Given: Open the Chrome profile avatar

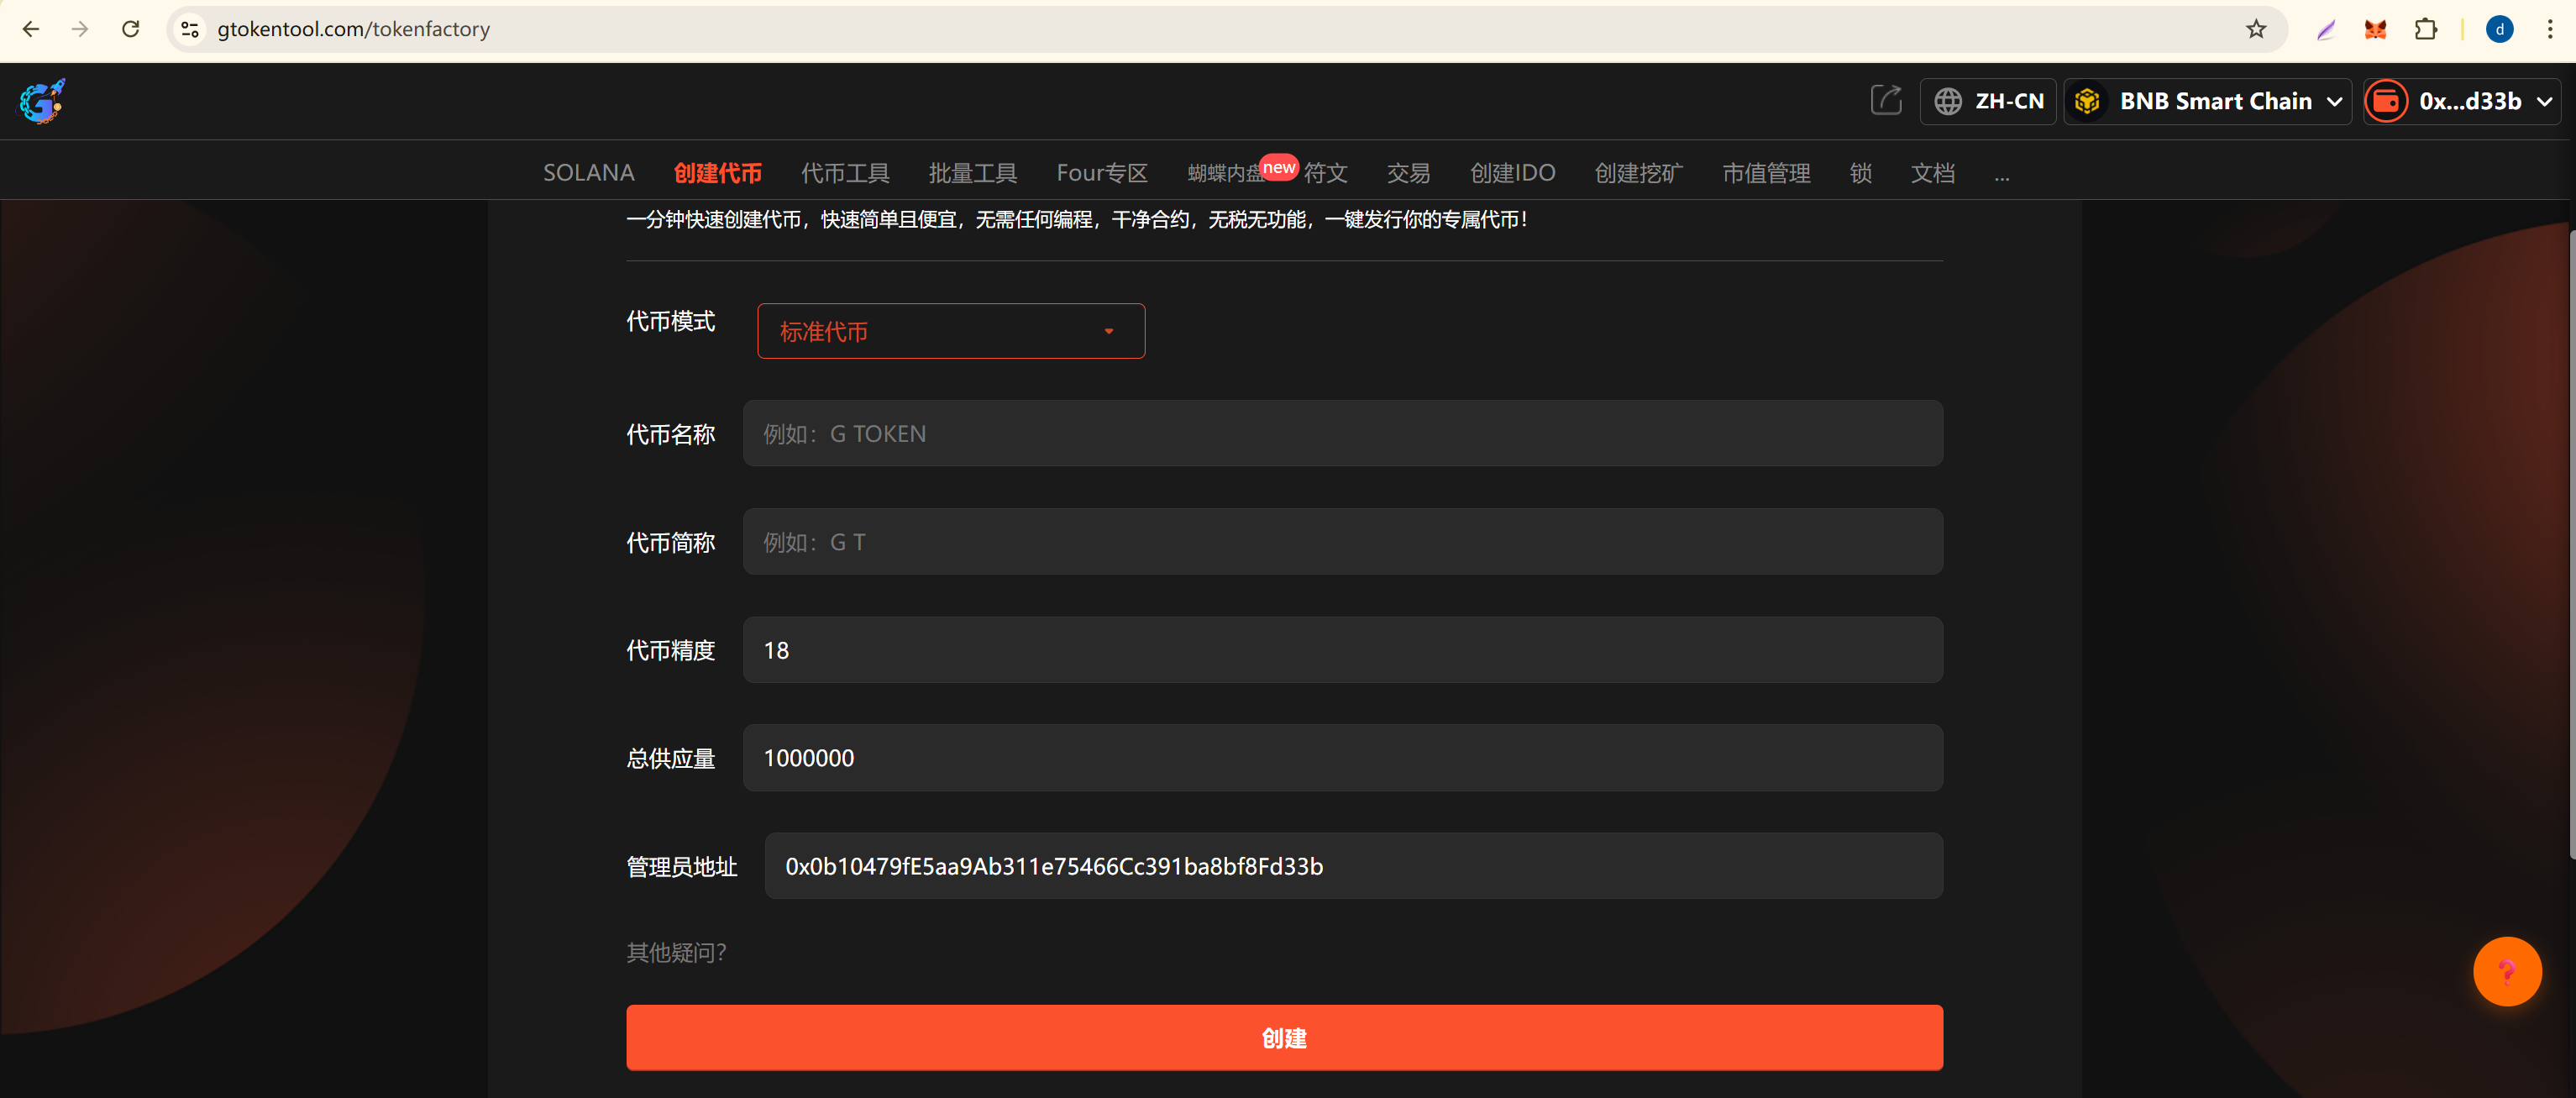Looking at the screenshot, I should tap(2499, 29).
